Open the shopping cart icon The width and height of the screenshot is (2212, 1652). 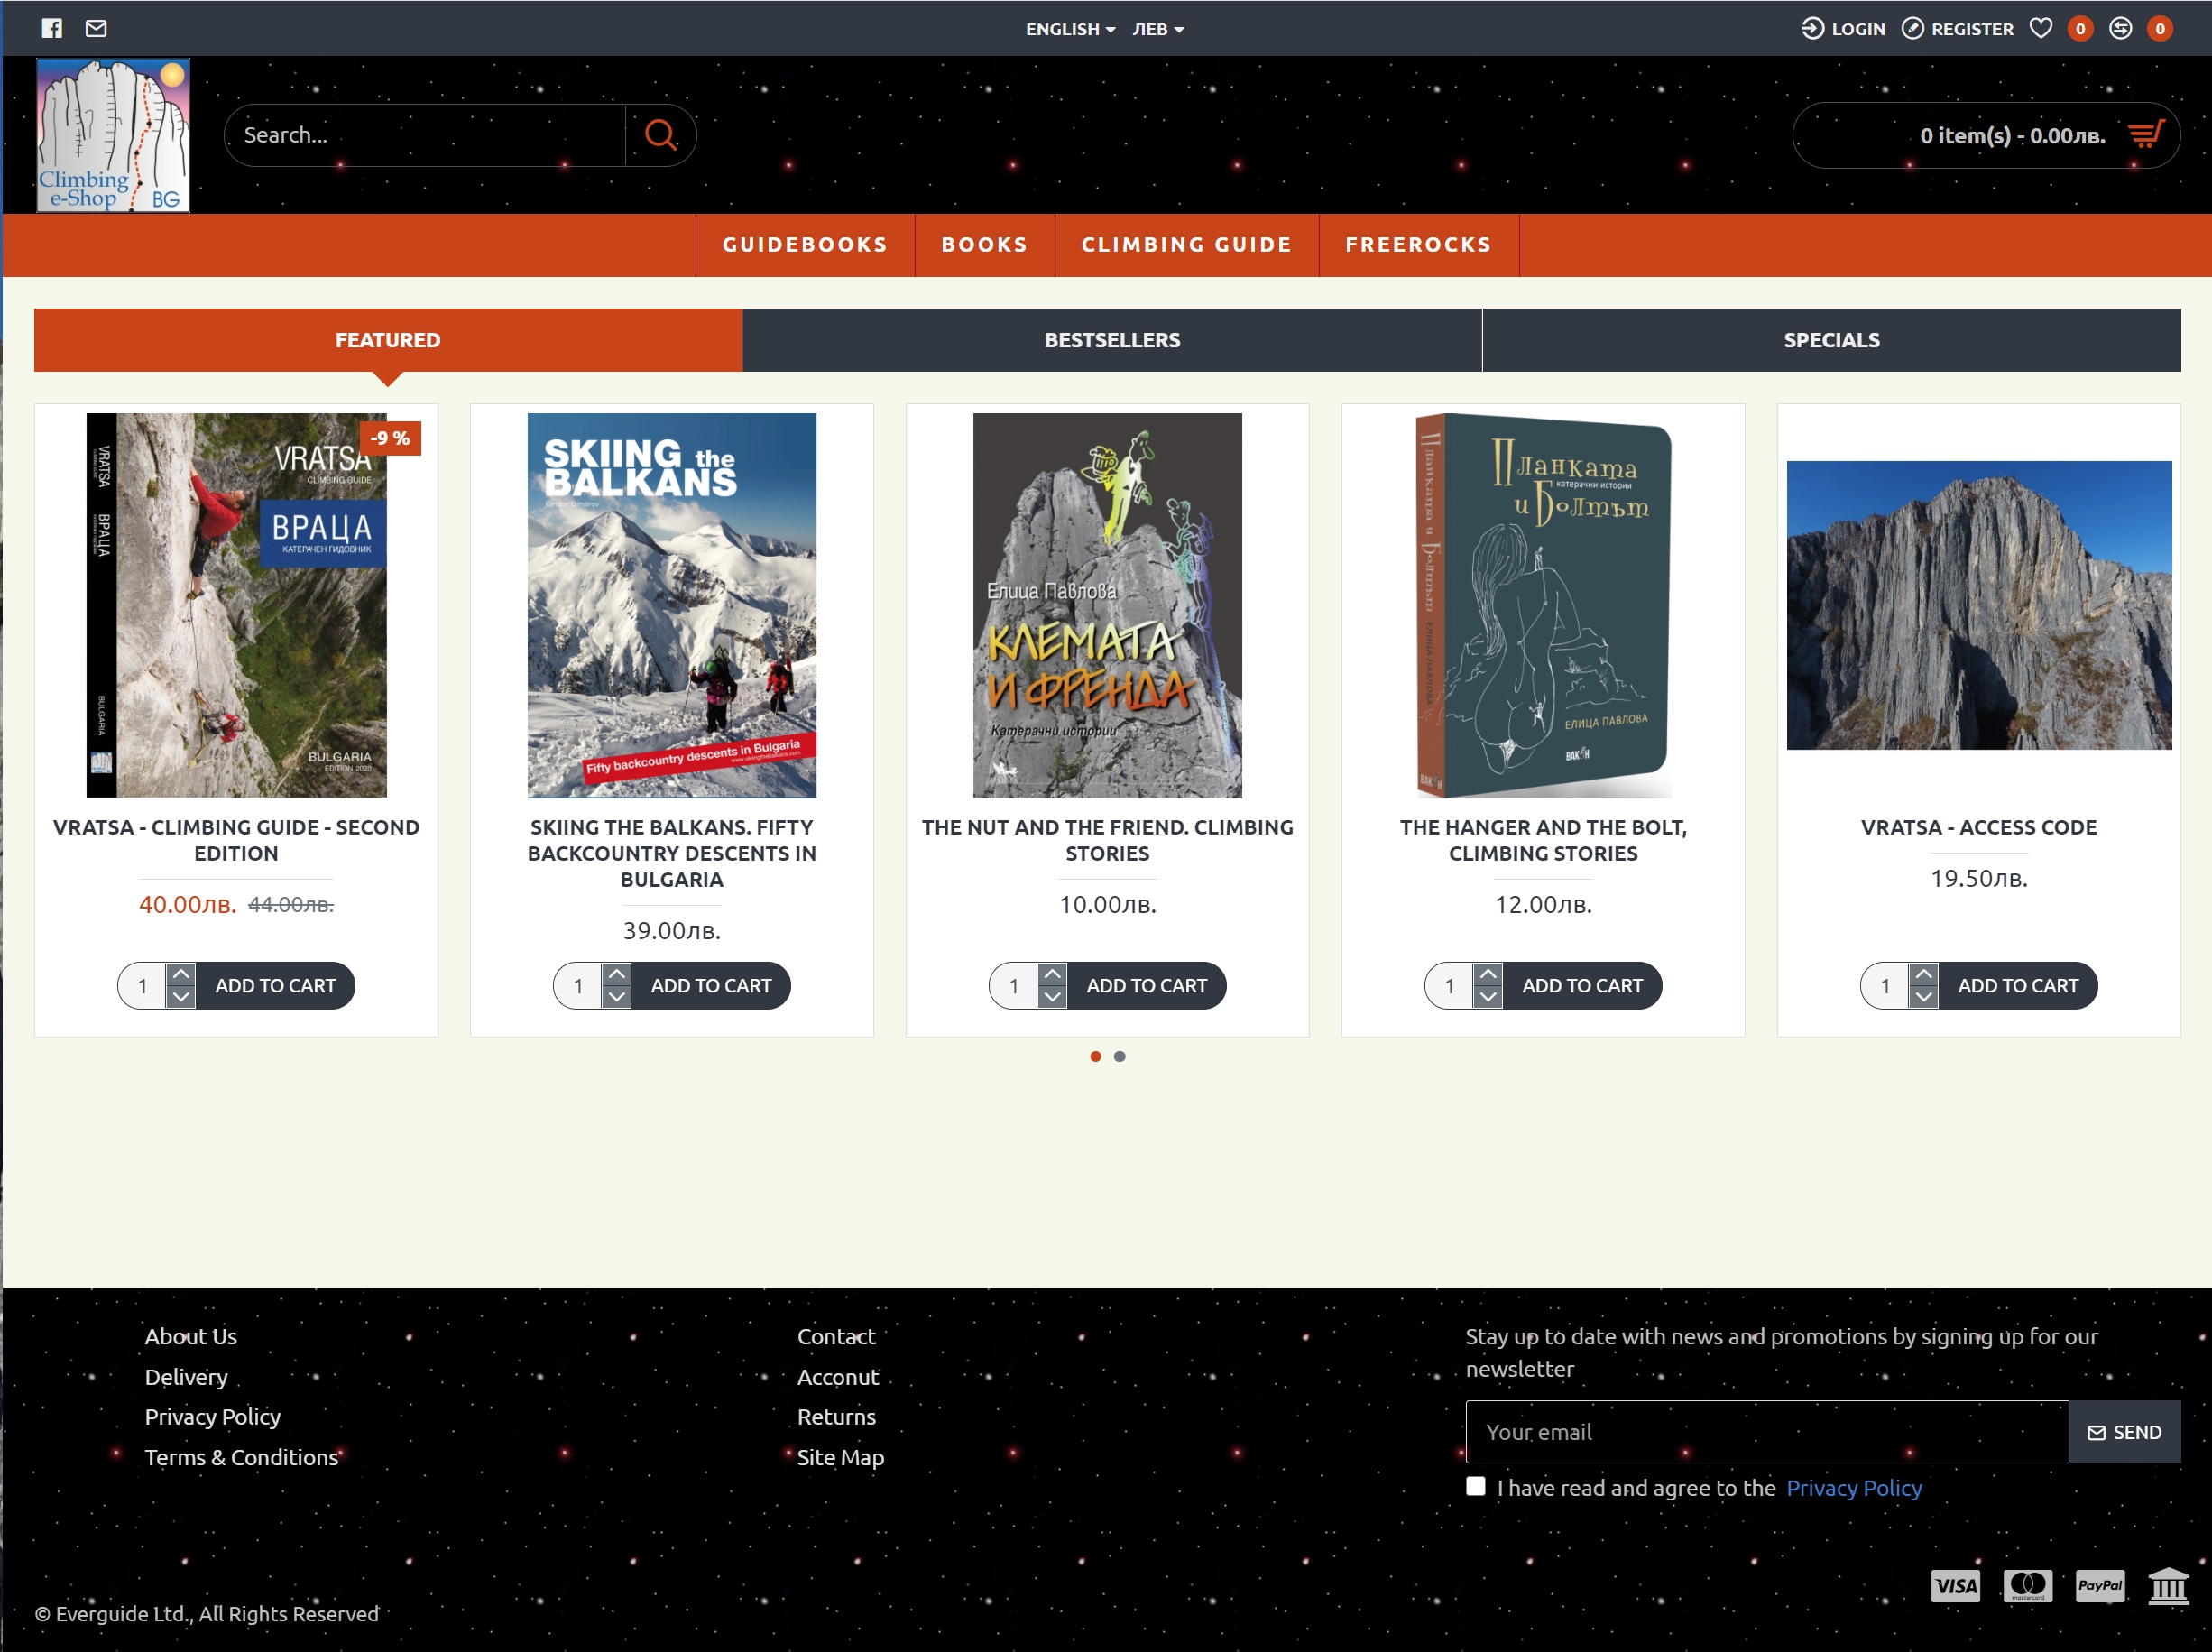click(2144, 135)
